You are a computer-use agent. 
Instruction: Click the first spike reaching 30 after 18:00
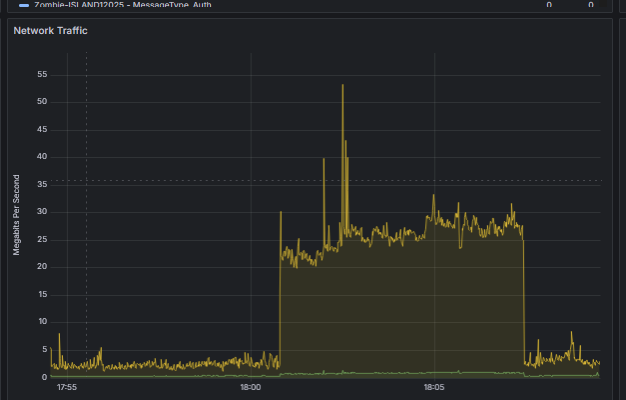click(x=281, y=212)
